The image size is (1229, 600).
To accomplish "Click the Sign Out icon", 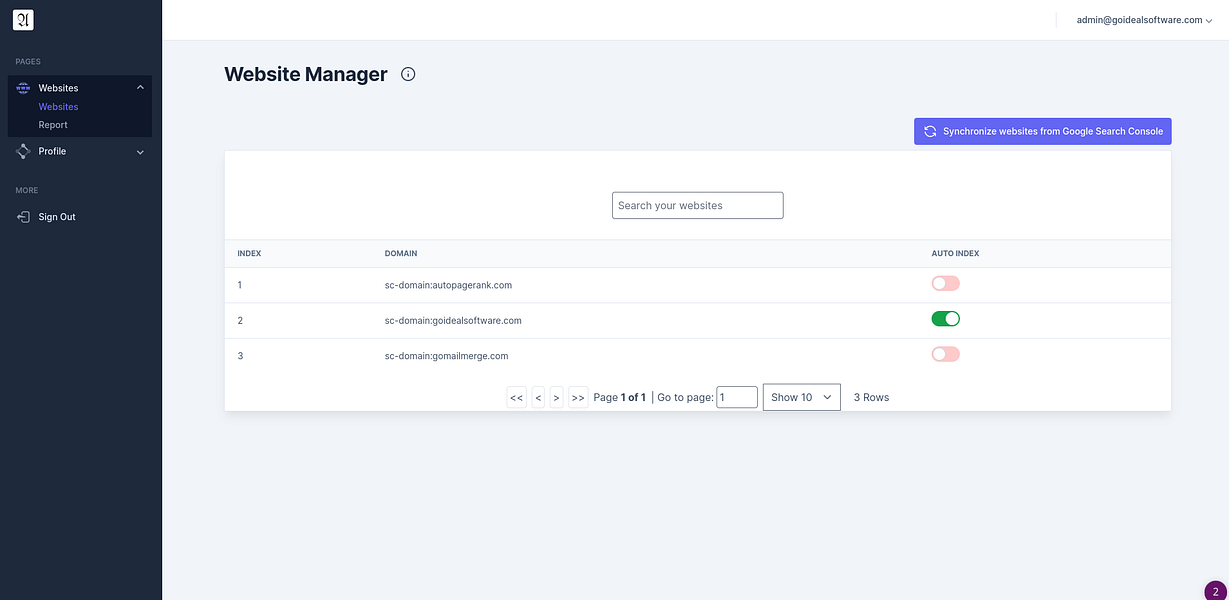I will [x=22, y=216].
